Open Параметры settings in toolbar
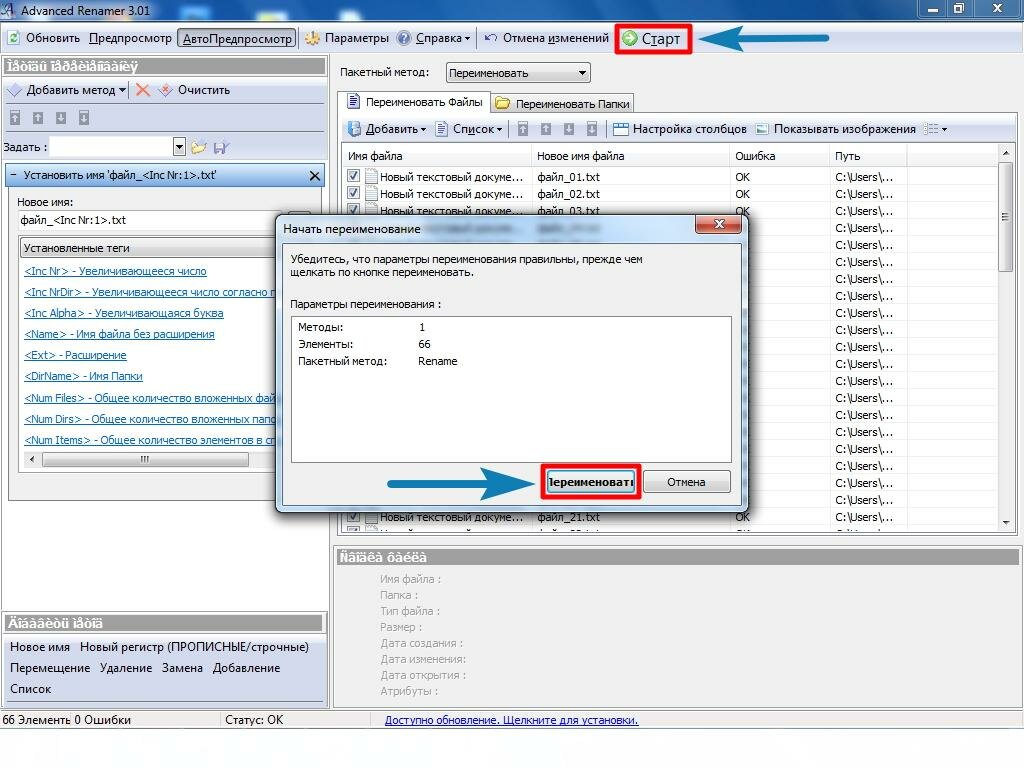This screenshot has width=1024, height=768. tap(346, 39)
